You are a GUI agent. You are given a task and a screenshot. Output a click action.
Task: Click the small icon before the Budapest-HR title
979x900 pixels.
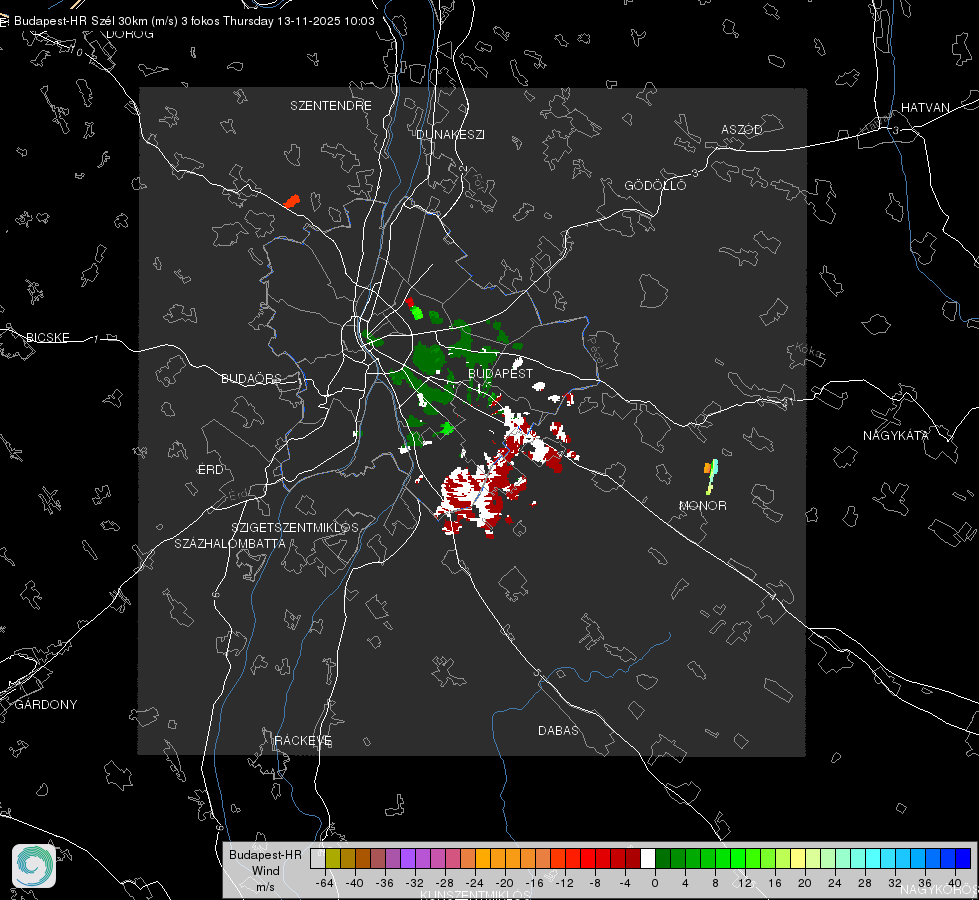coord(4,21)
